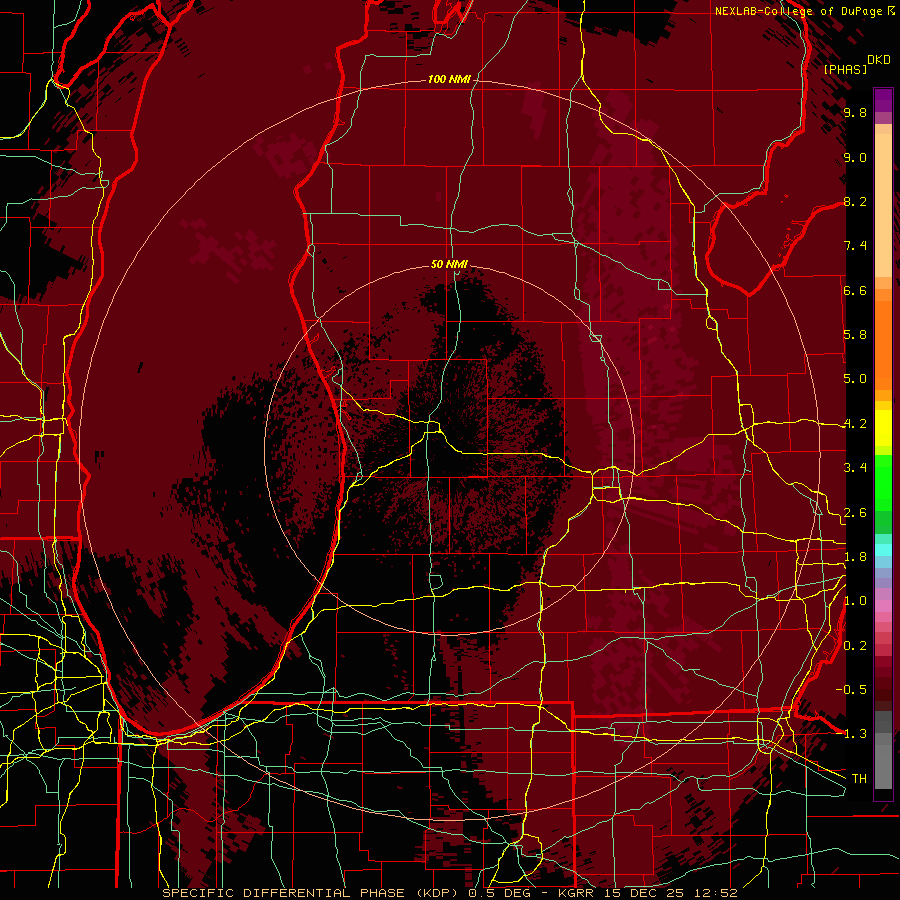Click the 8.2 legend value
Viewport: 900px width, 900px height.
pos(855,201)
